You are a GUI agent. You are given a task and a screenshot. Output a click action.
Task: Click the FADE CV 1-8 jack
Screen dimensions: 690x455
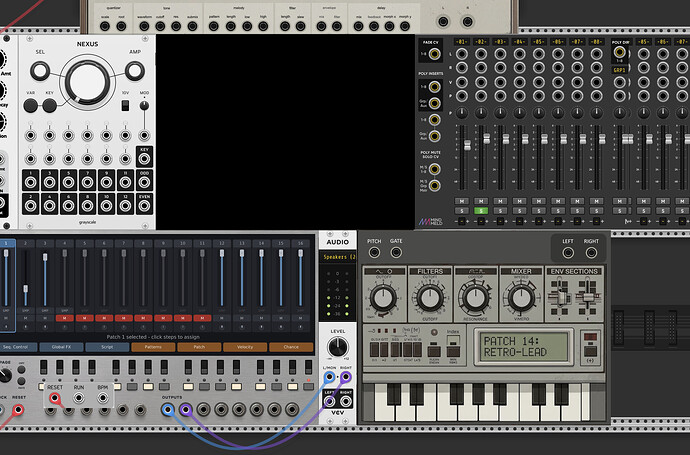point(434,54)
